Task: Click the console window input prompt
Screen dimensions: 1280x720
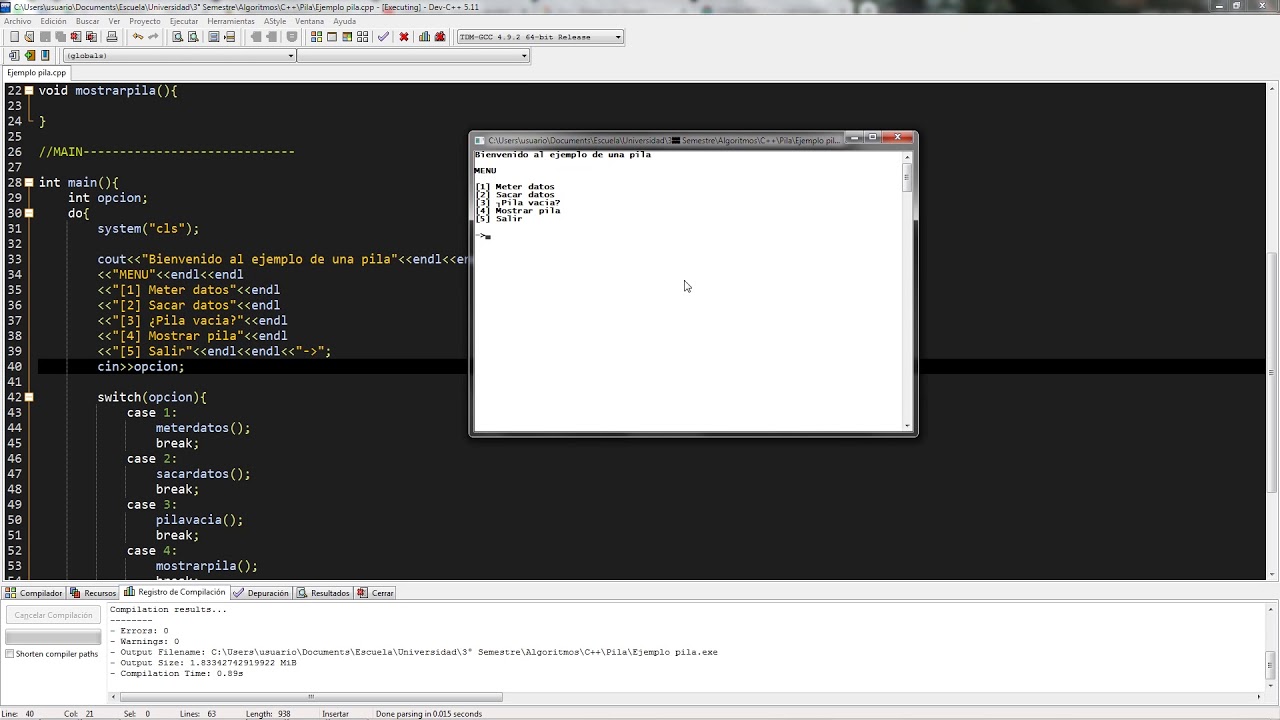Action: coord(484,236)
